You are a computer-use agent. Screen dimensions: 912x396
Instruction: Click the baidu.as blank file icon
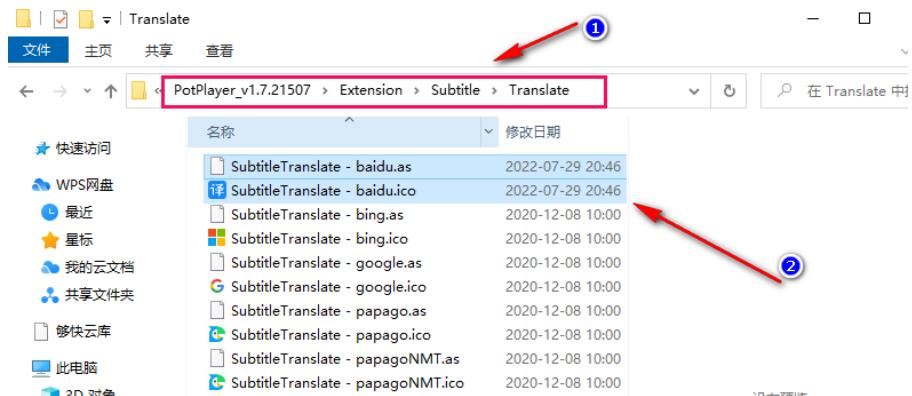tap(216, 166)
